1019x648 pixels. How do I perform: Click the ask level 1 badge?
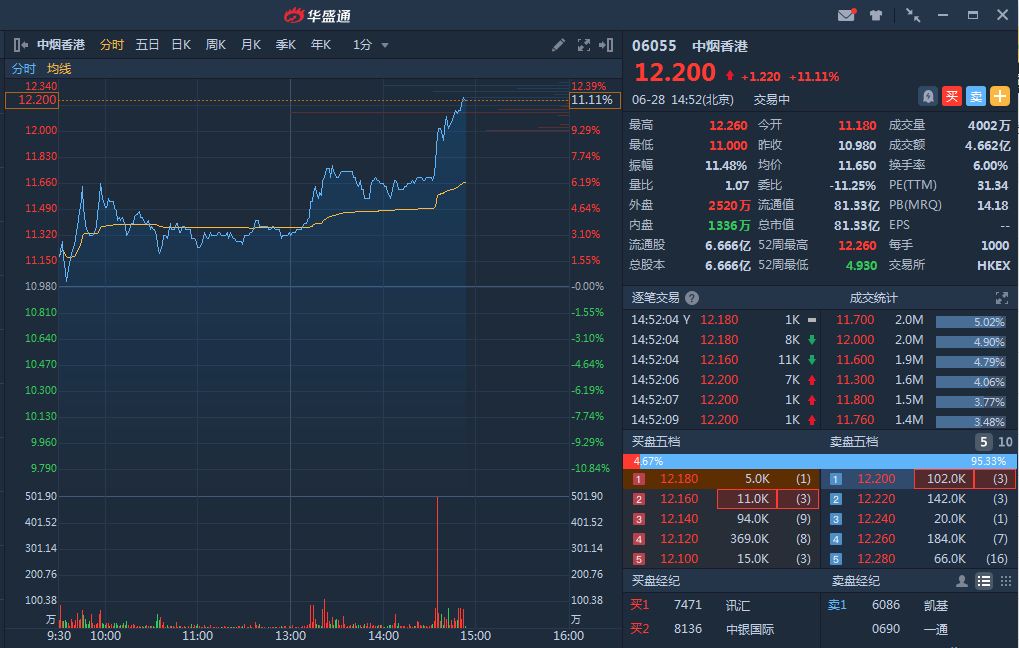(836, 480)
